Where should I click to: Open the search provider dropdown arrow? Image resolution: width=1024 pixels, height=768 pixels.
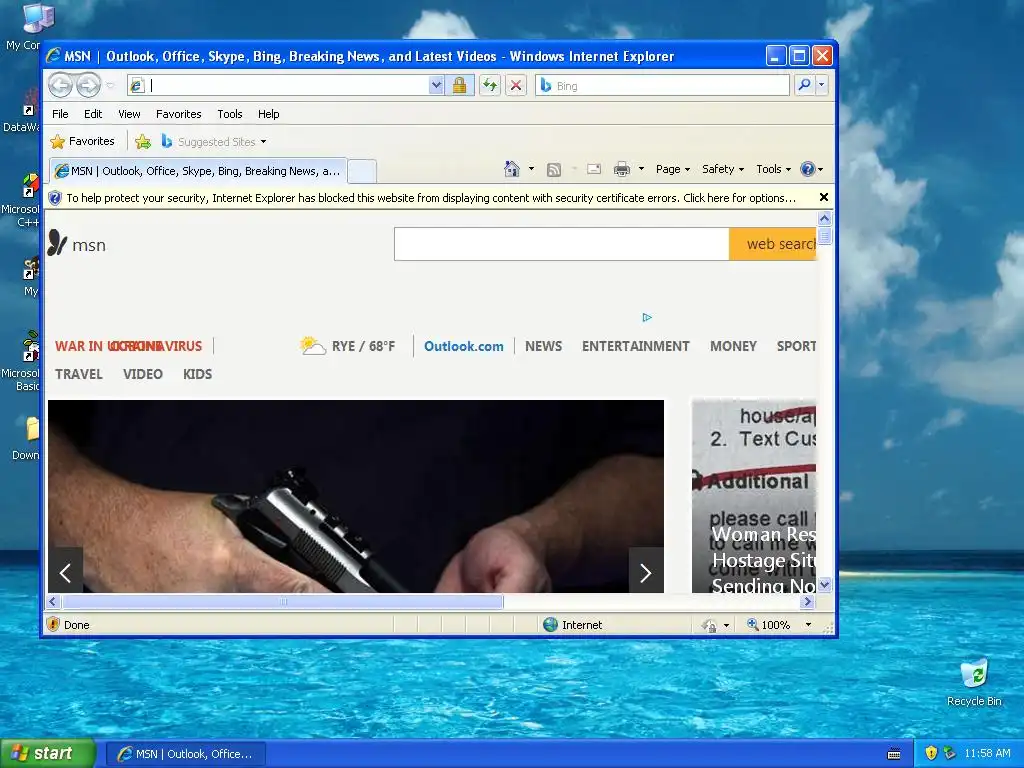[x=822, y=85]
